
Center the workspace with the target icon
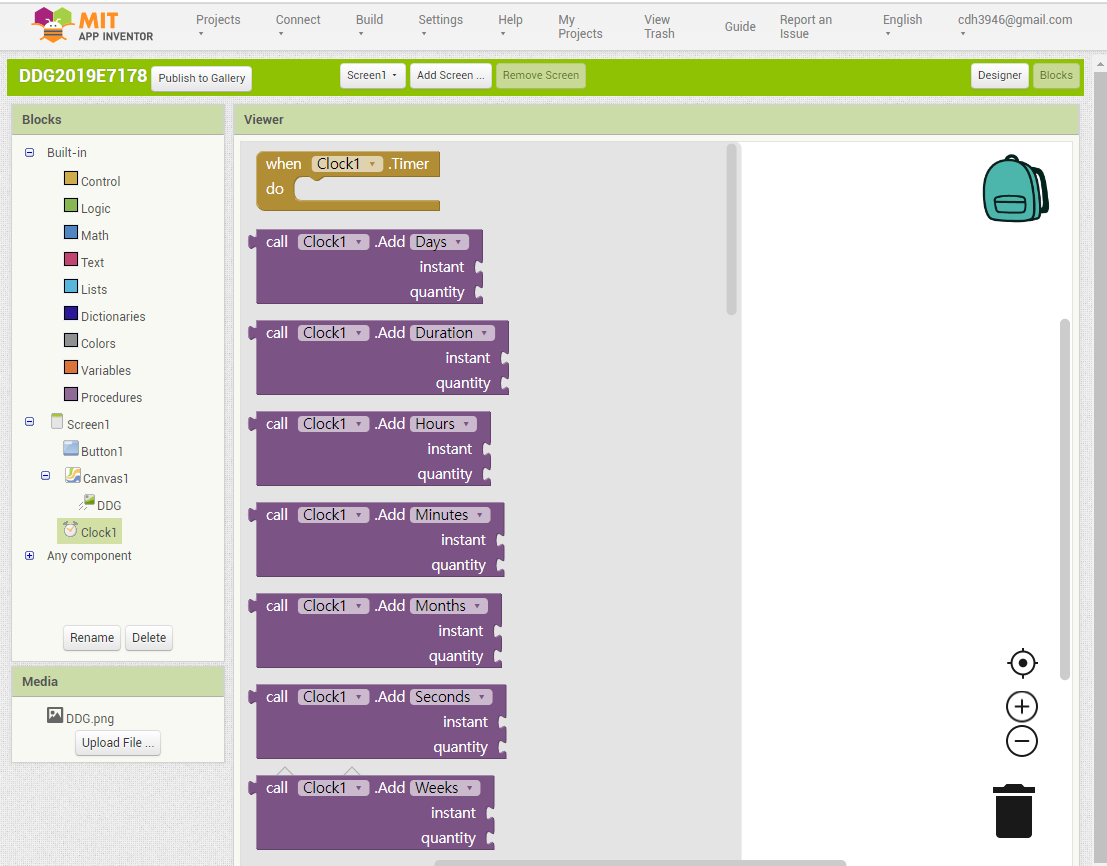[1022, 663]
